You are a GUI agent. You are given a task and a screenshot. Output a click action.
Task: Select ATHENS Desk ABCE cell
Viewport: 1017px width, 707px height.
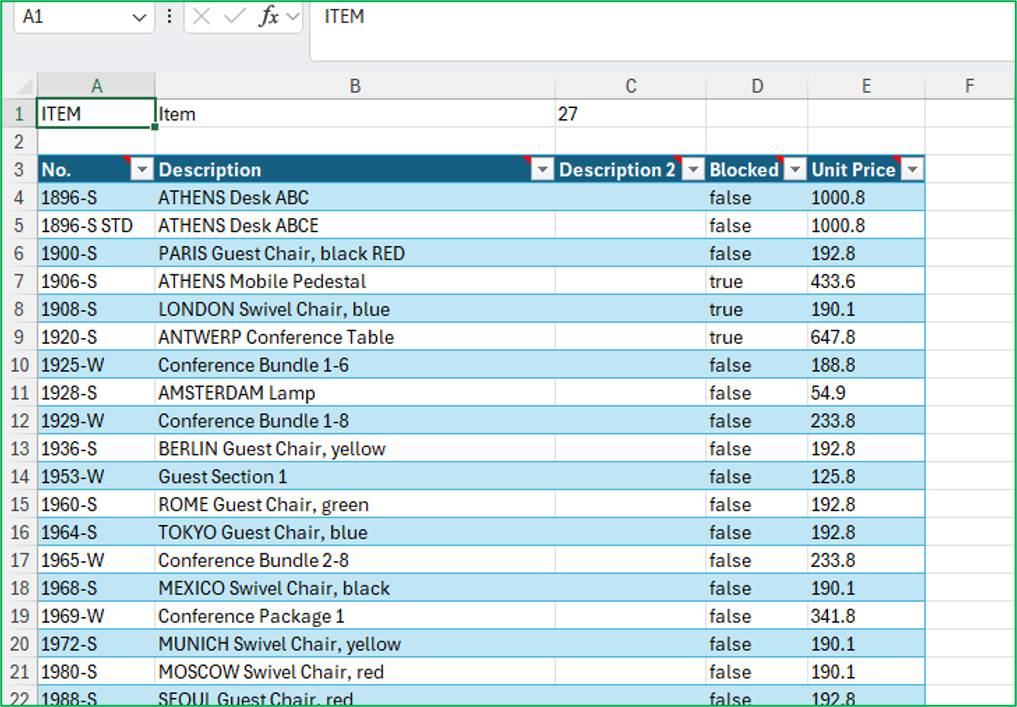coord(355,226)
